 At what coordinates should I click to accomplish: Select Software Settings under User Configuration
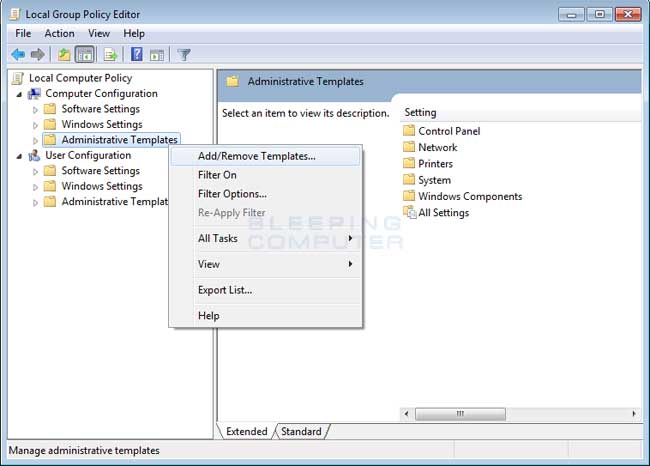click(x=101, y=171)
